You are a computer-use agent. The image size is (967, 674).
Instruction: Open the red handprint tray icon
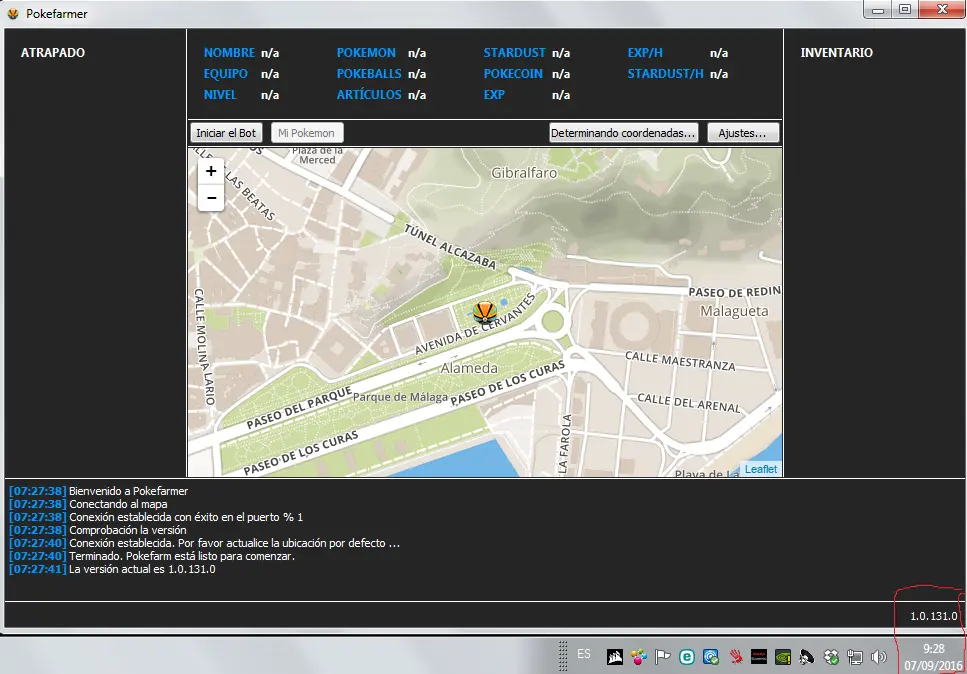pos(735,657)
